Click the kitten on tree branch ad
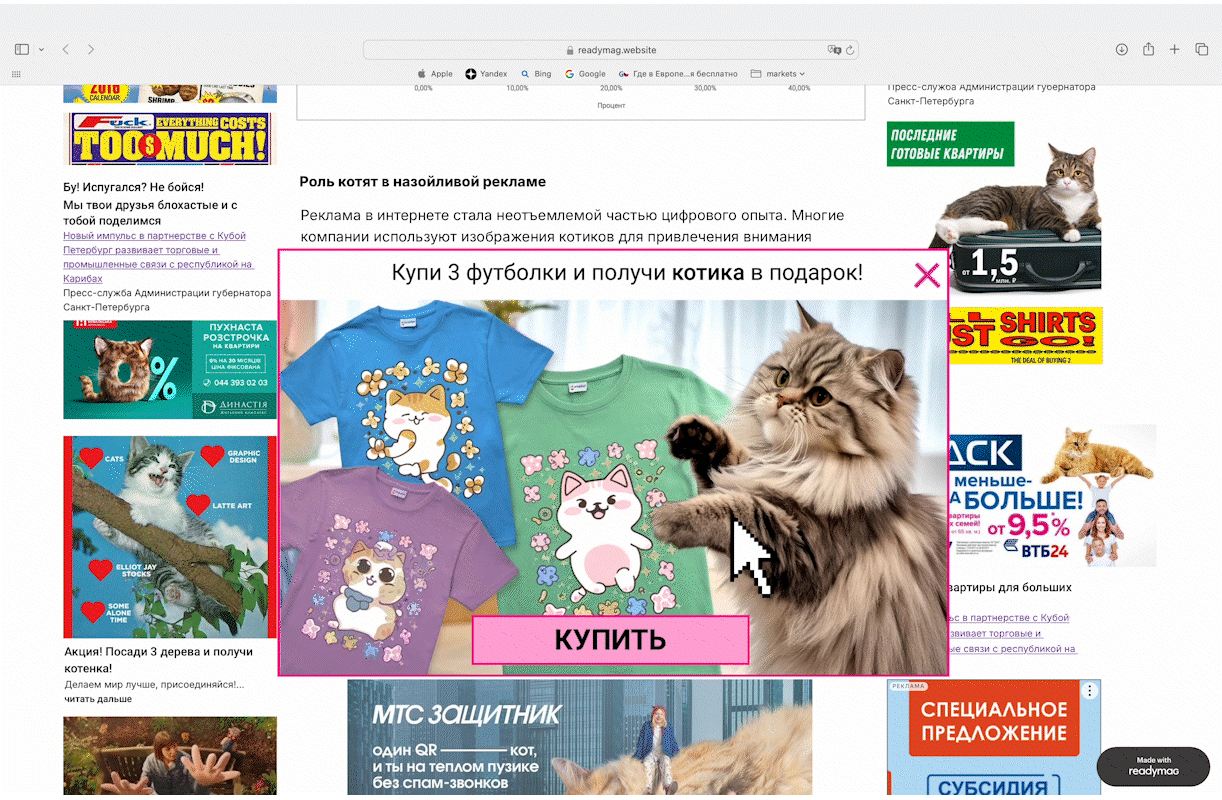The height and width of the screenshot is (800, 1222). (x=170, y=537)
